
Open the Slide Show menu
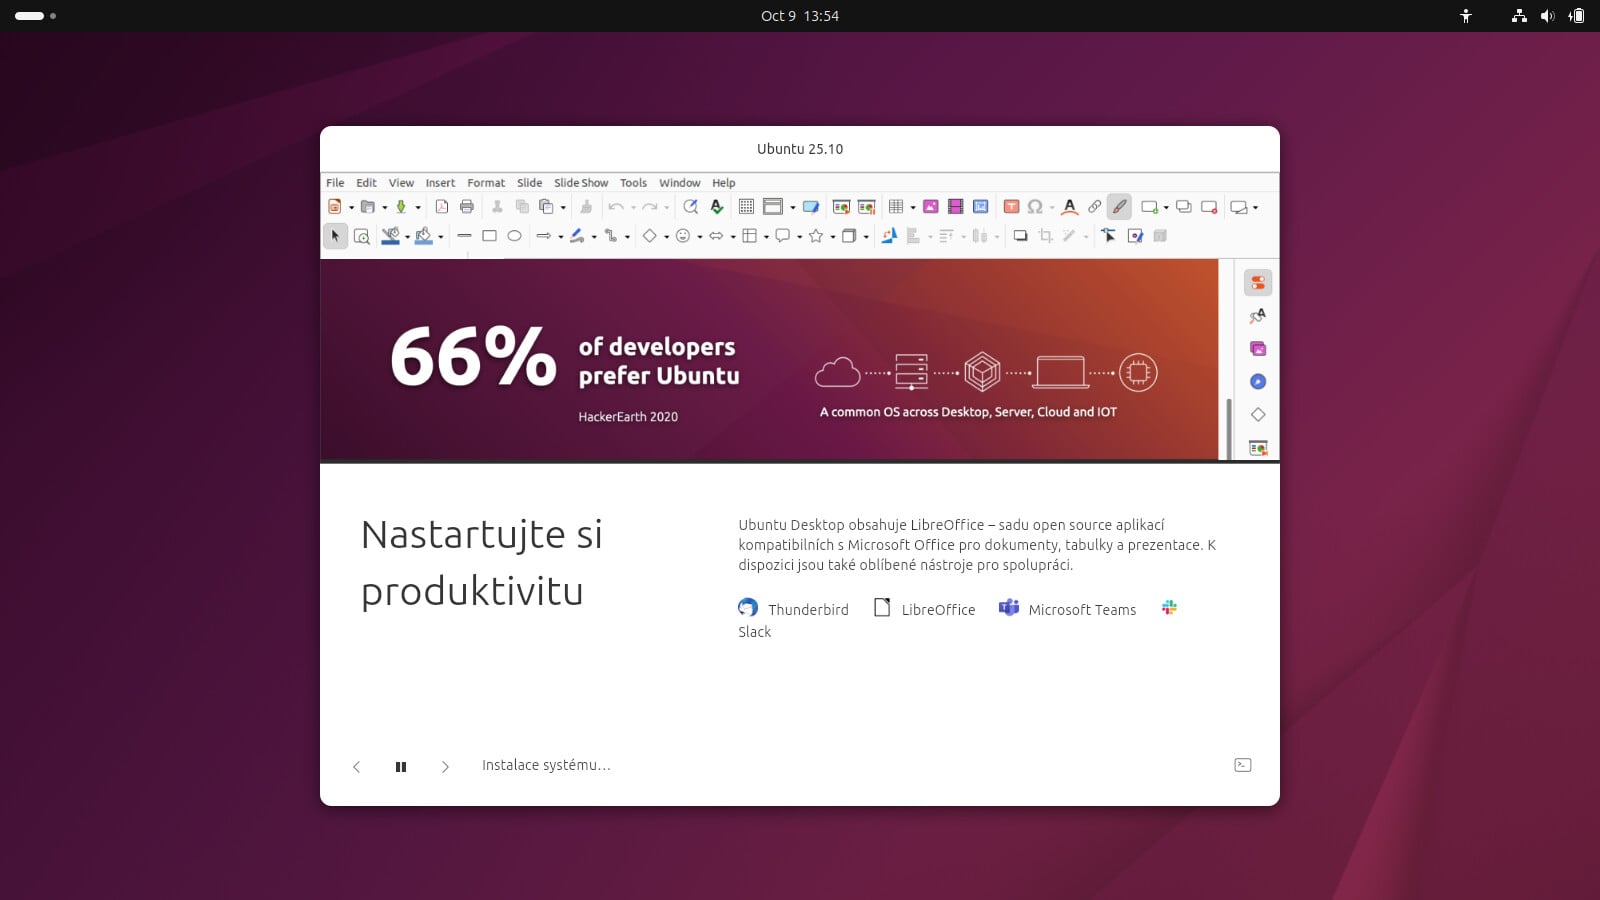point(581,183)
